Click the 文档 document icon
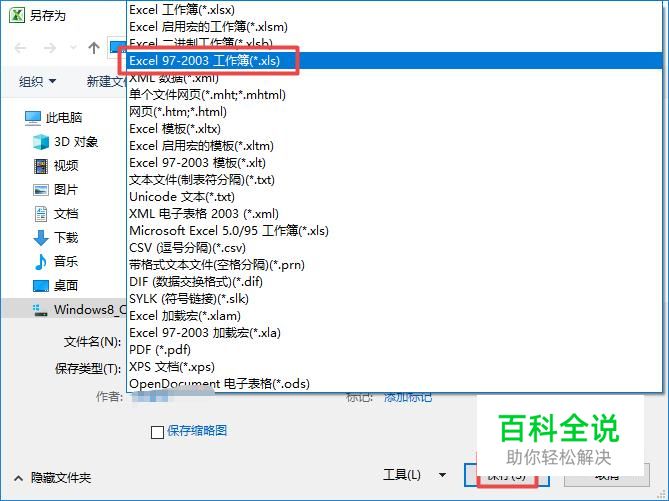Screen dimensions: 669x501 click(41, 213)
